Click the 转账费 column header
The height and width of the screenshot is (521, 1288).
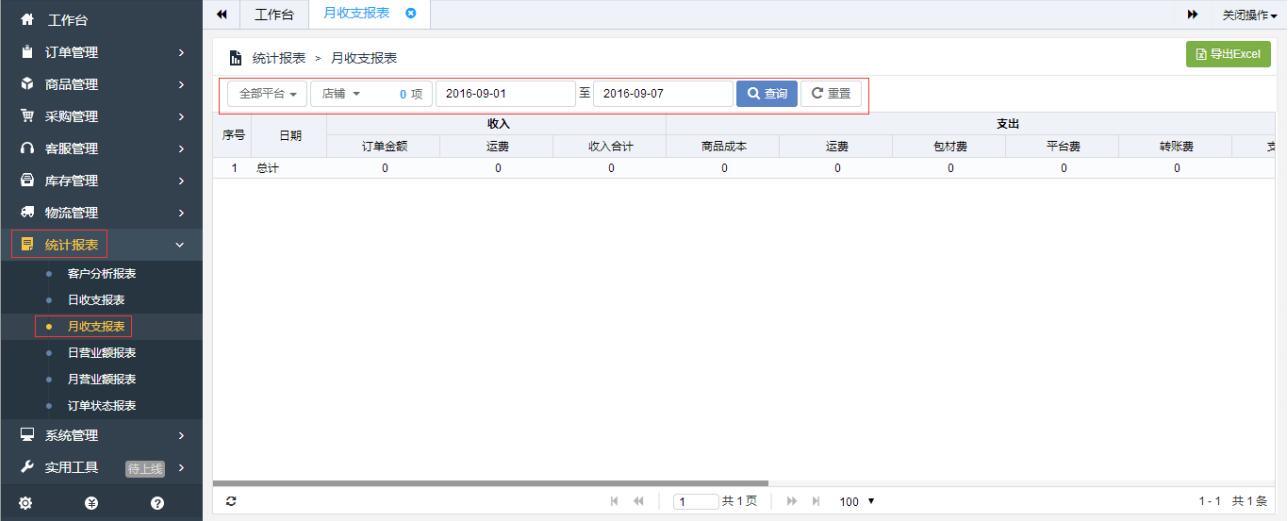tap(1177, 146)
